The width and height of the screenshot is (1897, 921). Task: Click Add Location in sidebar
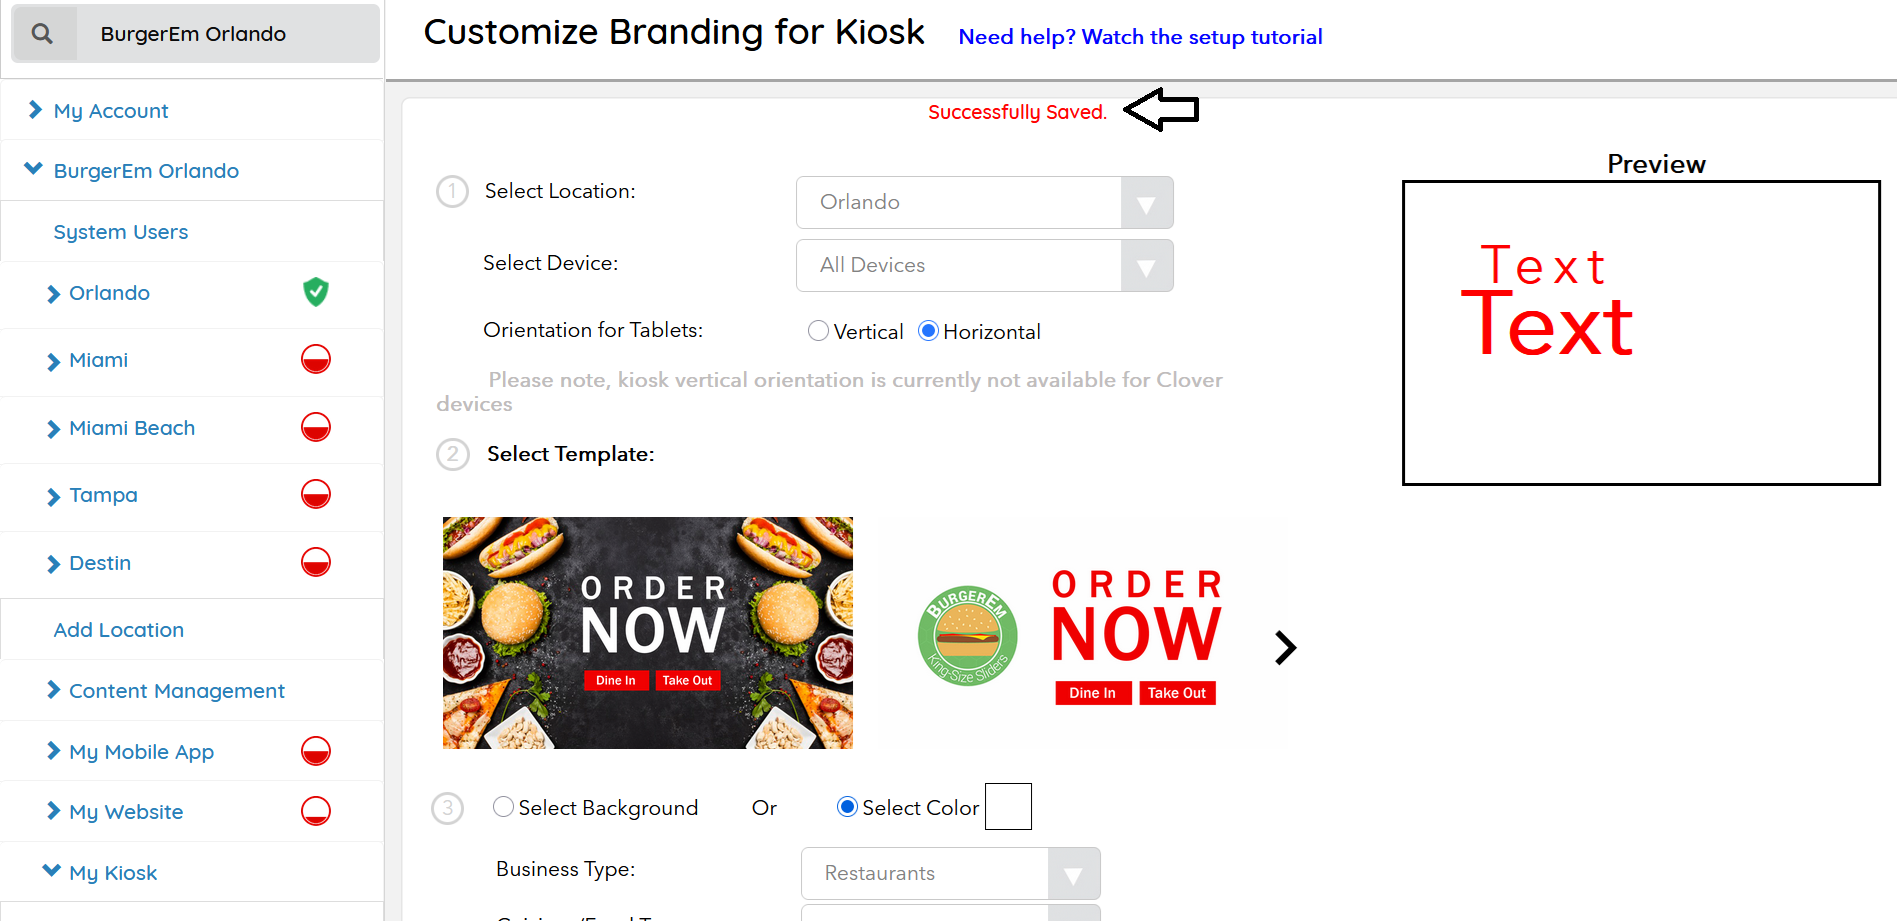(x=119, y=630)
